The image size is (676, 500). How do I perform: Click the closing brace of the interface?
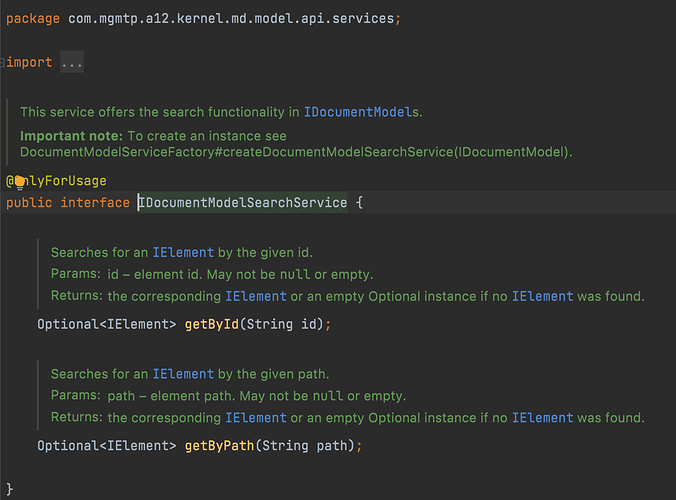tap(9, 489)
